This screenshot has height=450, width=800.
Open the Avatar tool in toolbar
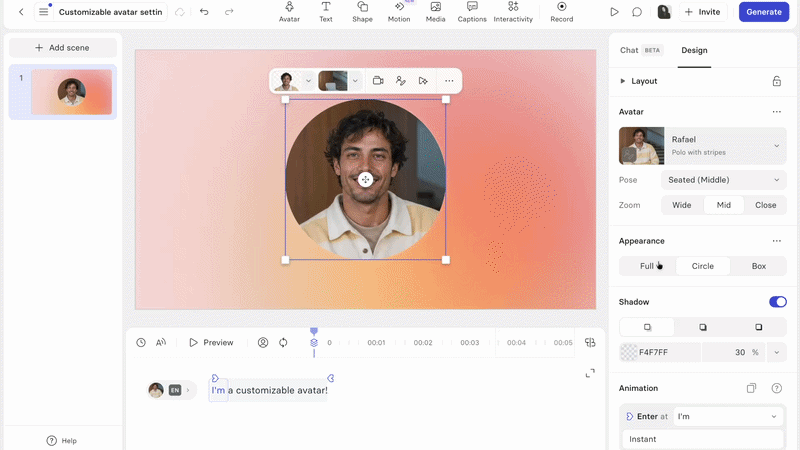click(289, 12)
